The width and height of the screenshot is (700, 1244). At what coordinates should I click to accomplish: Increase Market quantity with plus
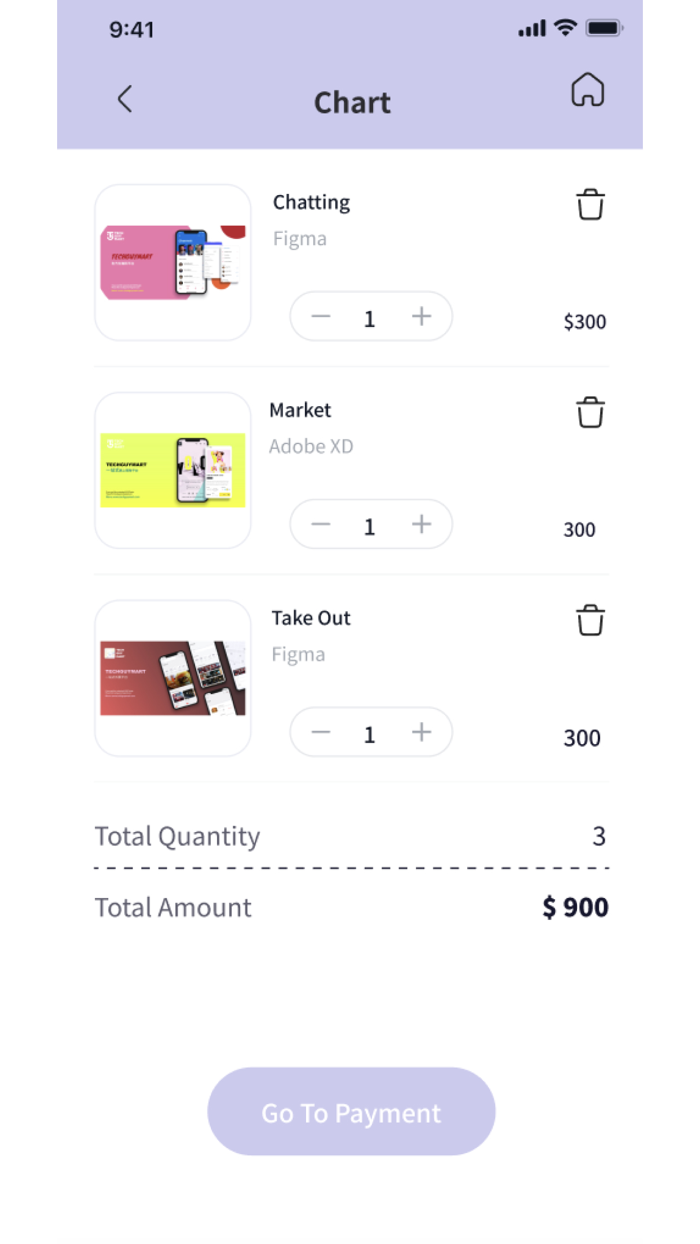tap(422, 525)
